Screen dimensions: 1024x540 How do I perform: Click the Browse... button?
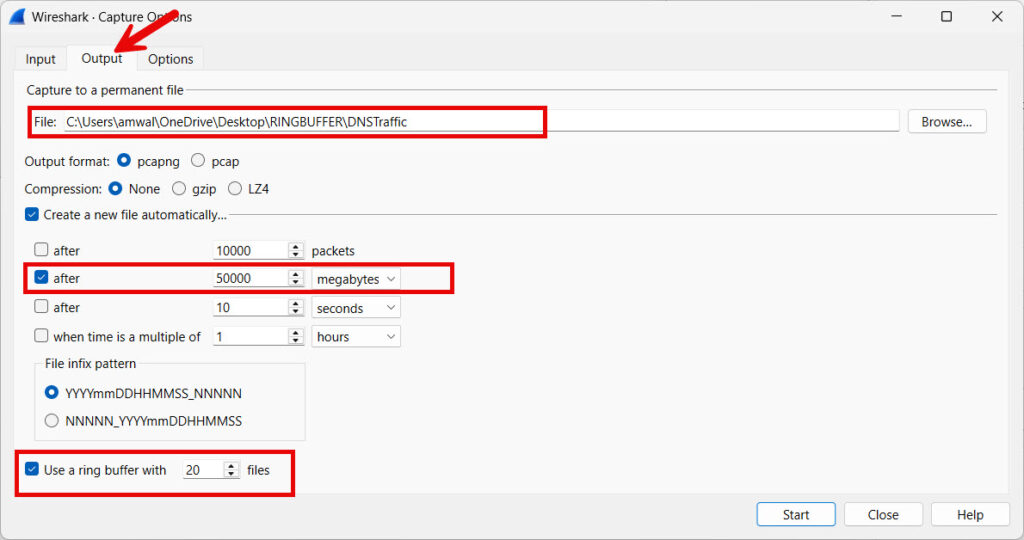(x=946, y=122)
